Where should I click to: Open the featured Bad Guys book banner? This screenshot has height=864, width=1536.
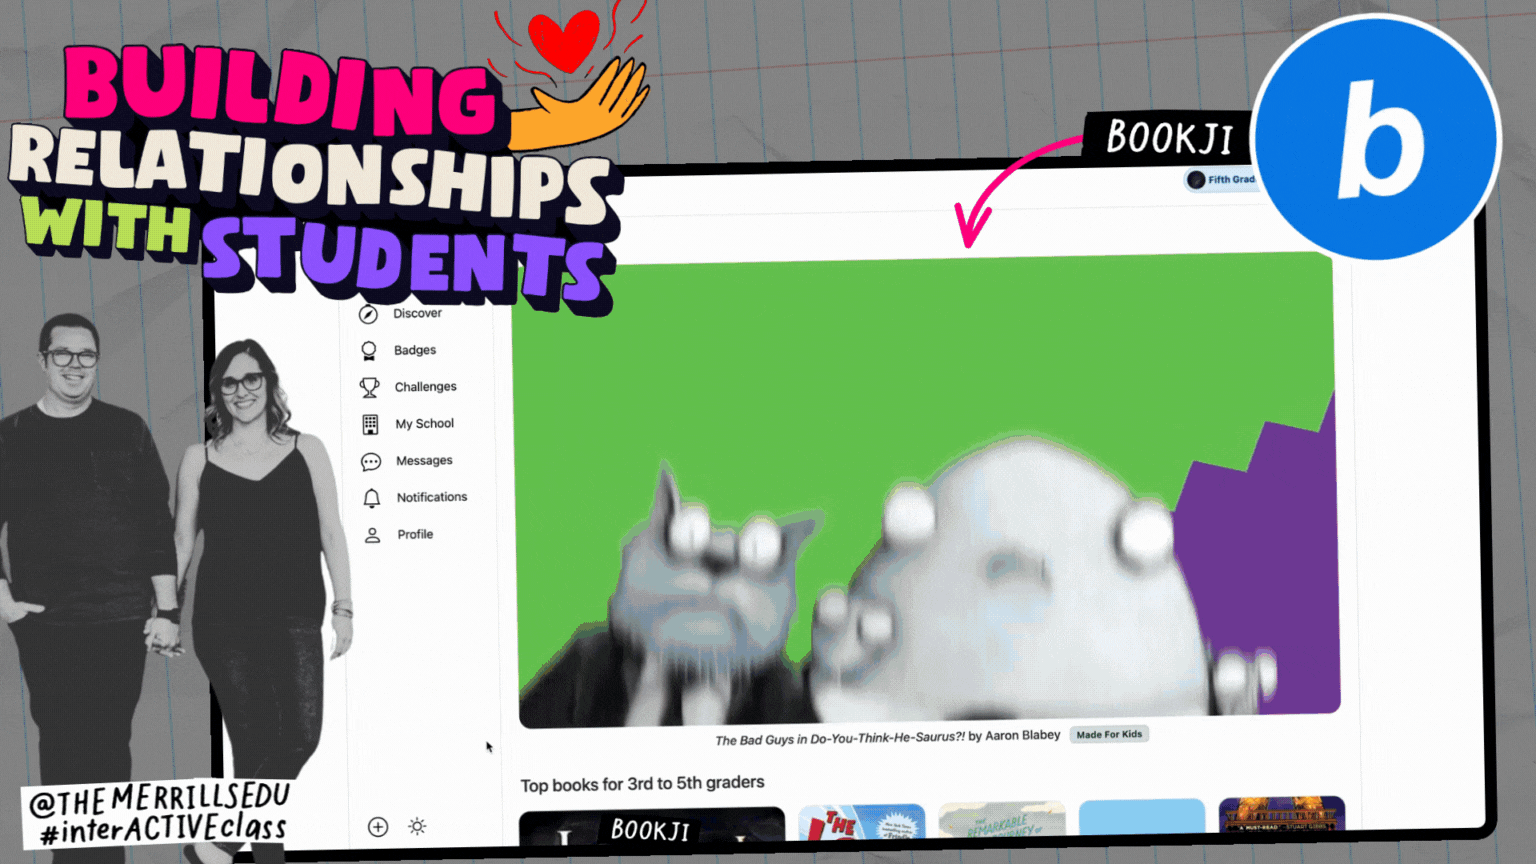[x=928, y=490]
